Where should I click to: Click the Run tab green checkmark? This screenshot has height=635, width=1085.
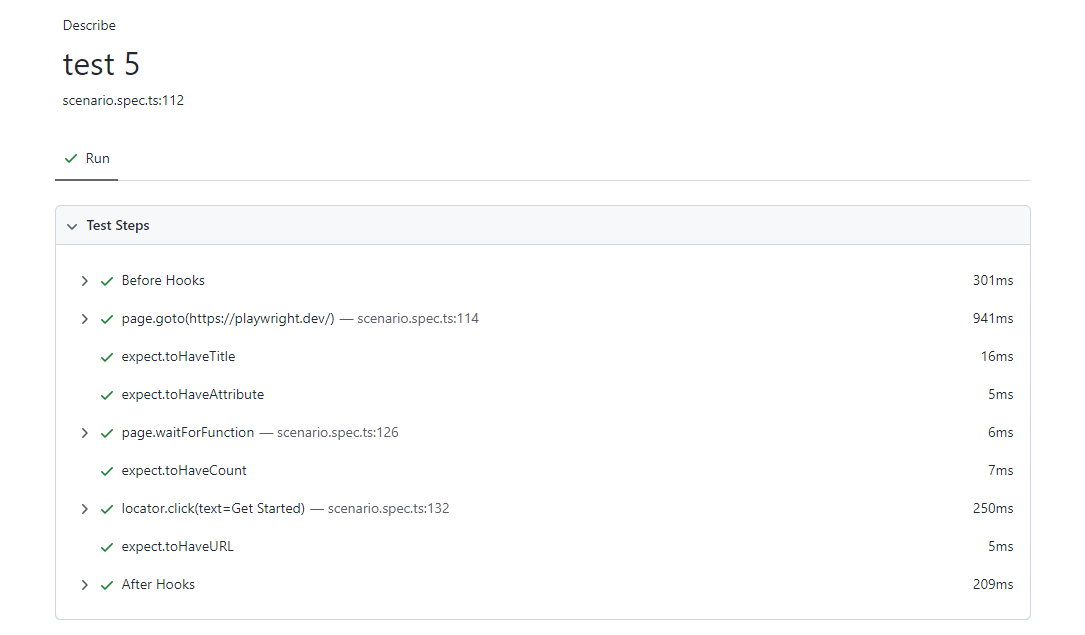coord(71,158)
